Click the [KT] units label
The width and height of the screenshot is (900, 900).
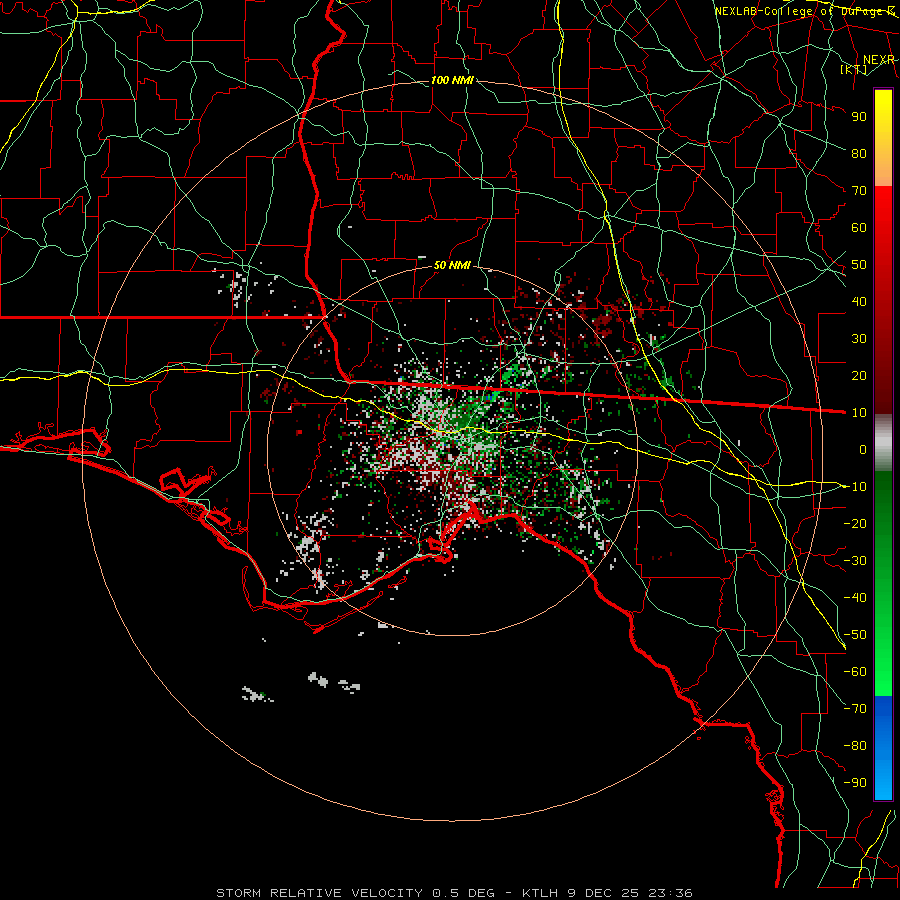click(854, 69)
